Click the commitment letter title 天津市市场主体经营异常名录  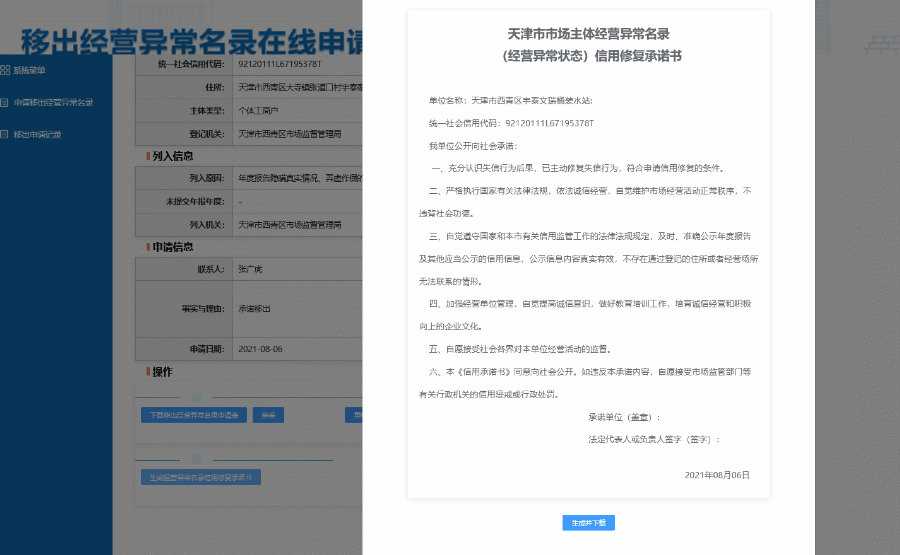tap(588, 34)
